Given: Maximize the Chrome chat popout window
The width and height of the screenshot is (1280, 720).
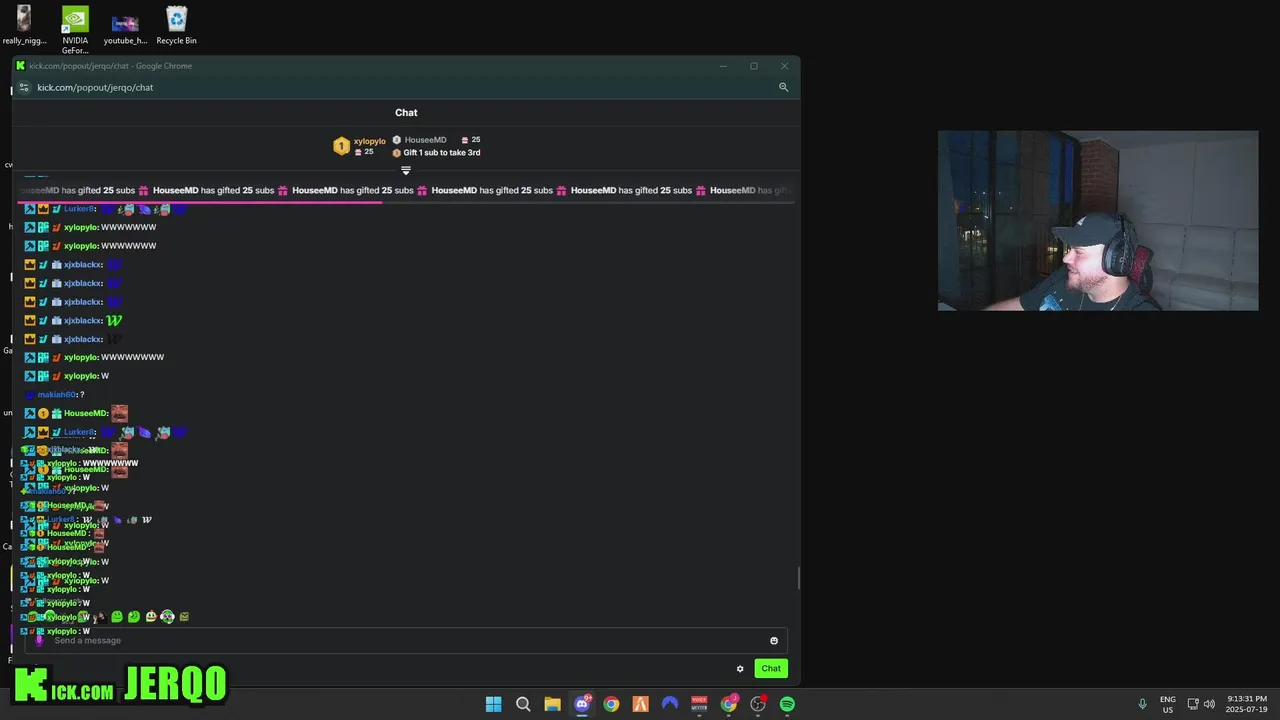Looking at the screenshot, I should coord(754,66).
